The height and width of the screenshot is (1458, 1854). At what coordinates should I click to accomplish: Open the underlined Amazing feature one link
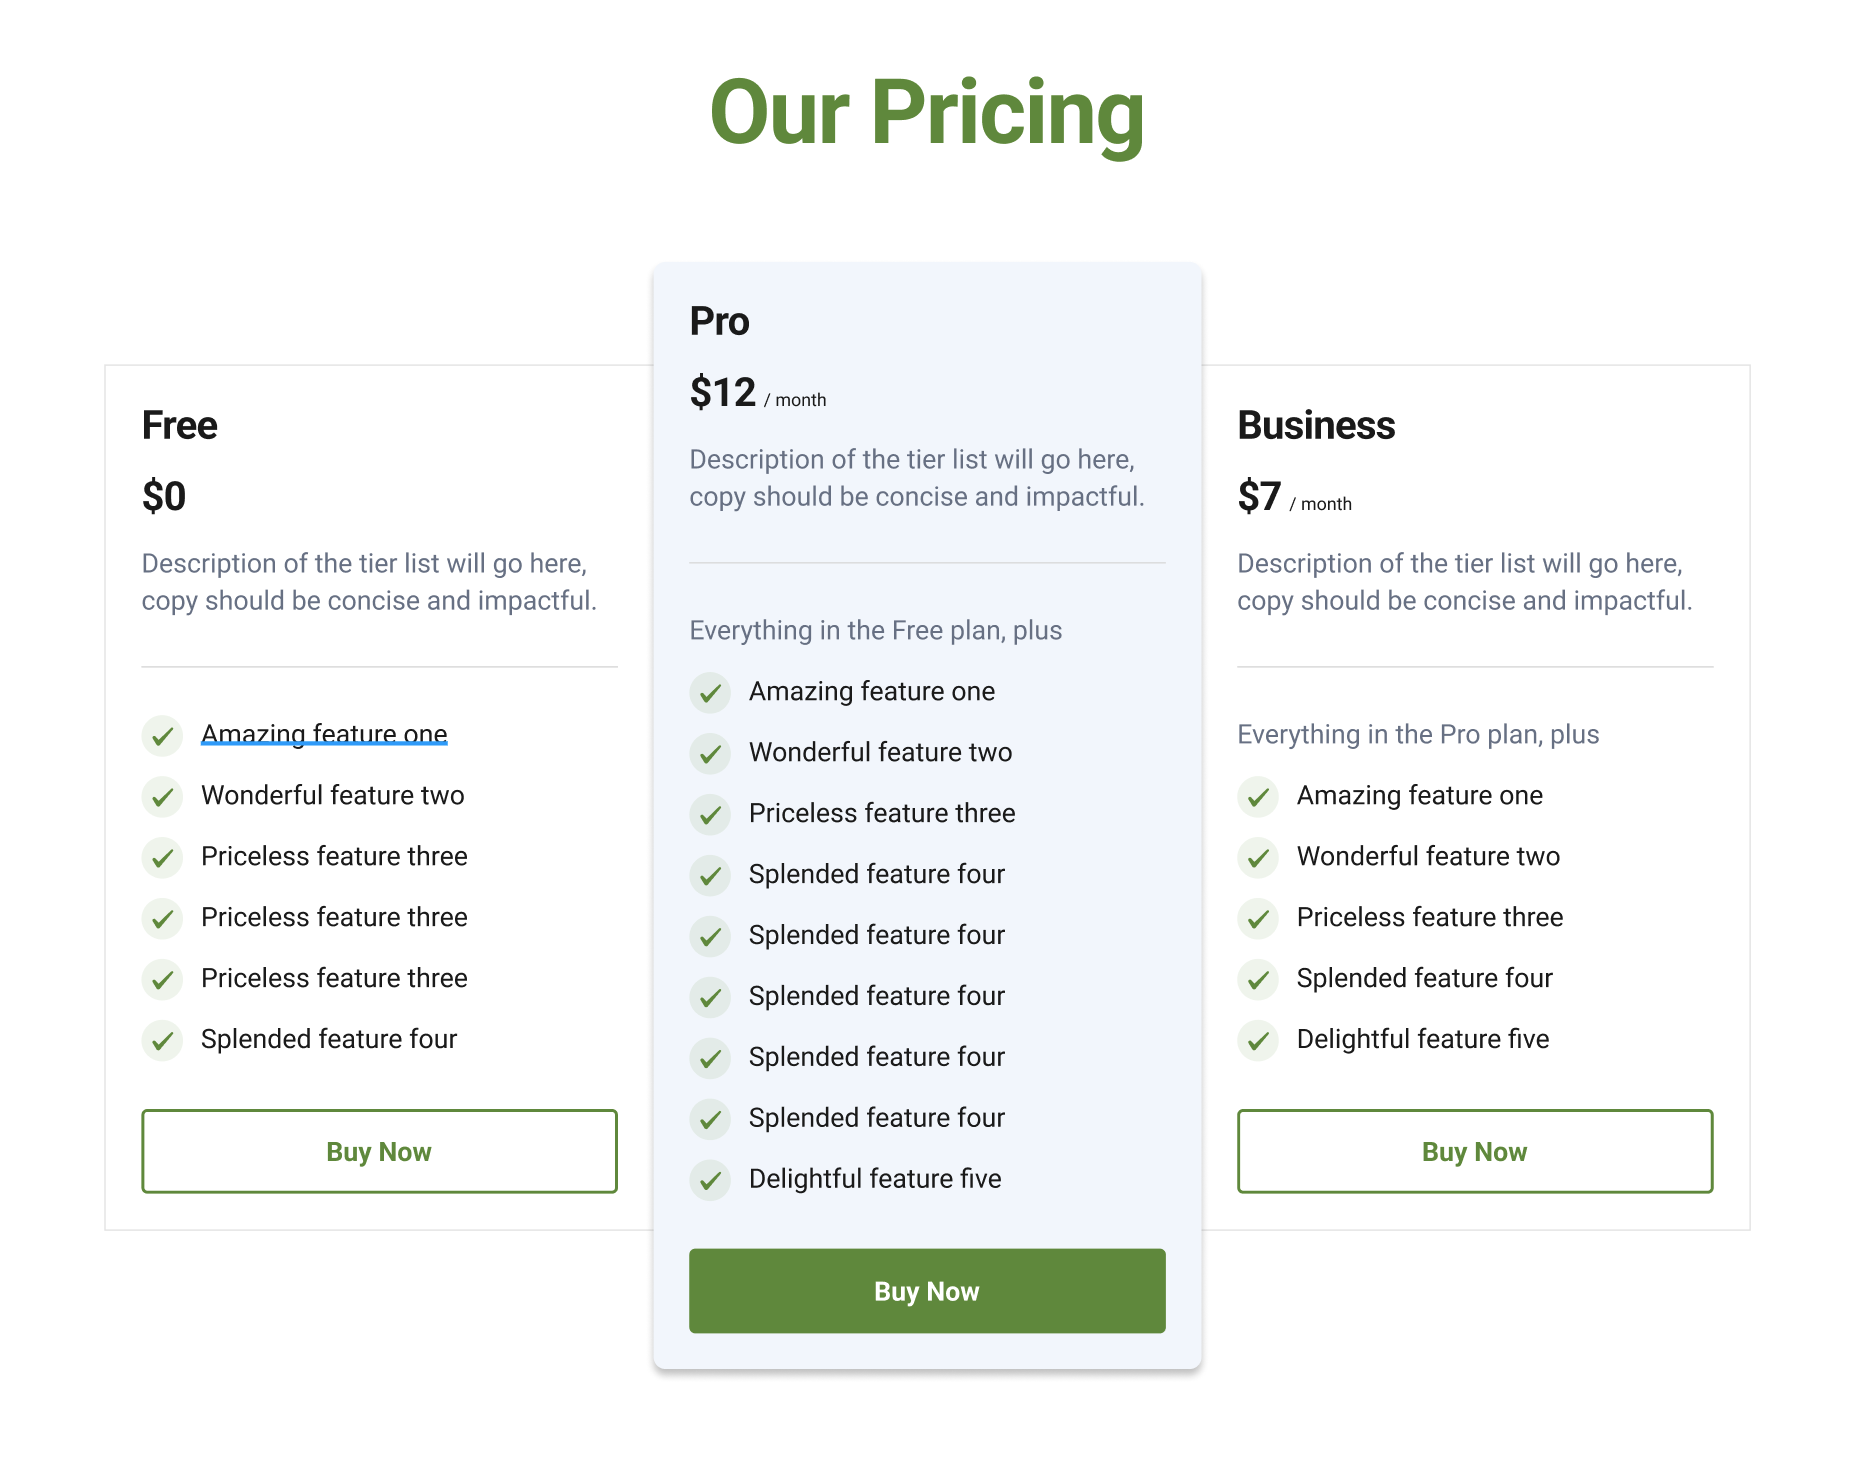[324, 734]
